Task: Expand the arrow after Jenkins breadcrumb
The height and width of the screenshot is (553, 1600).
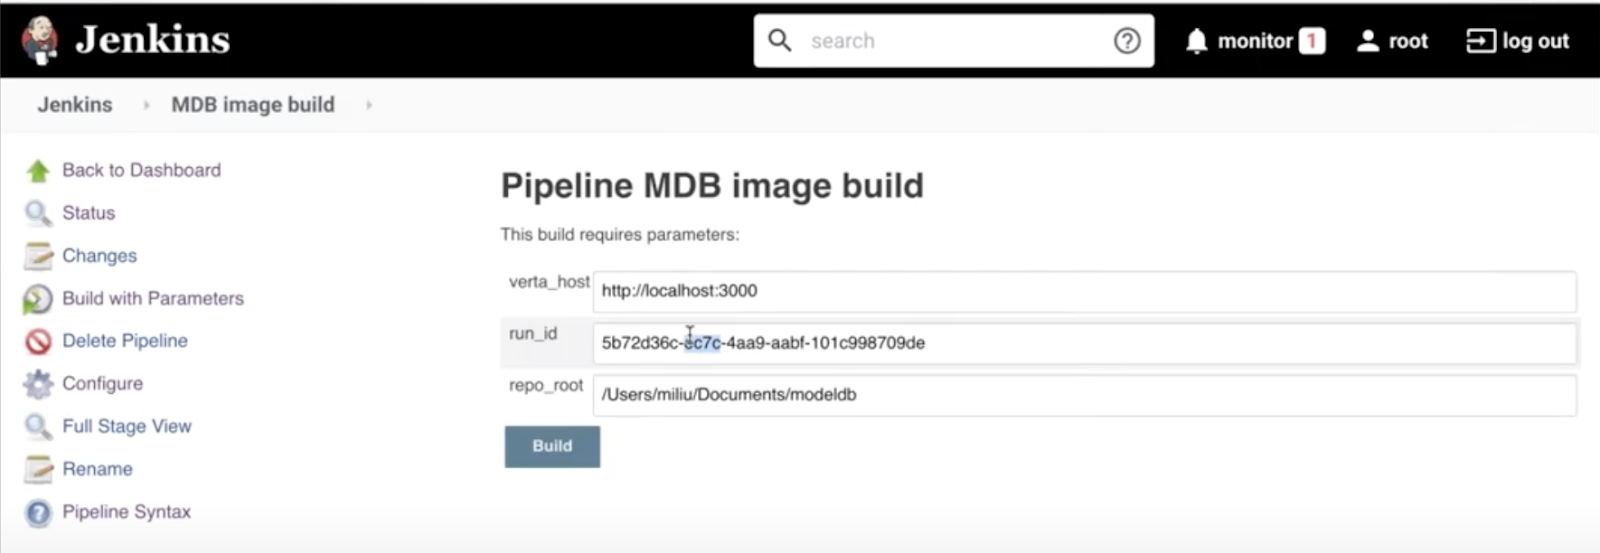Action: [146, 105]
